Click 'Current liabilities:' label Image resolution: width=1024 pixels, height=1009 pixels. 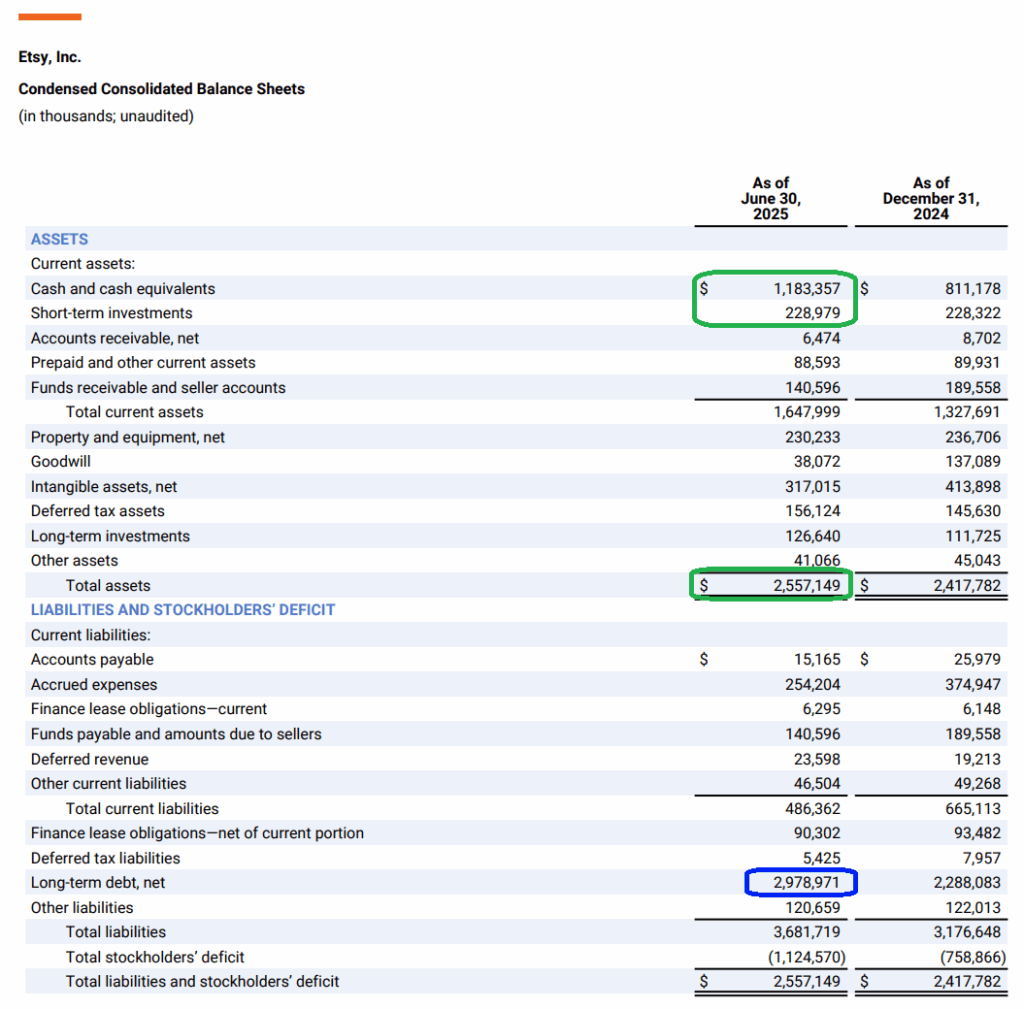coord(91,635)
